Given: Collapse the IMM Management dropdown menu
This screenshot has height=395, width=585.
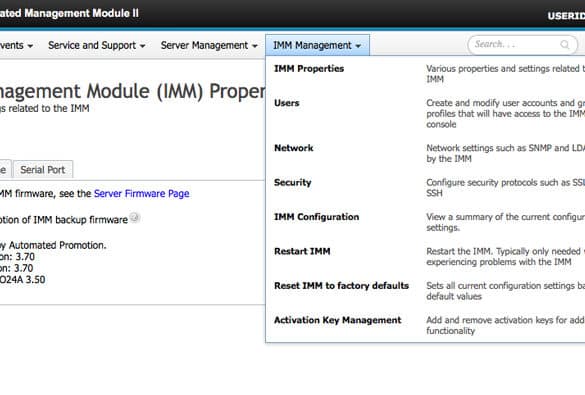Looking at the screenshot, I should (317, 46).
